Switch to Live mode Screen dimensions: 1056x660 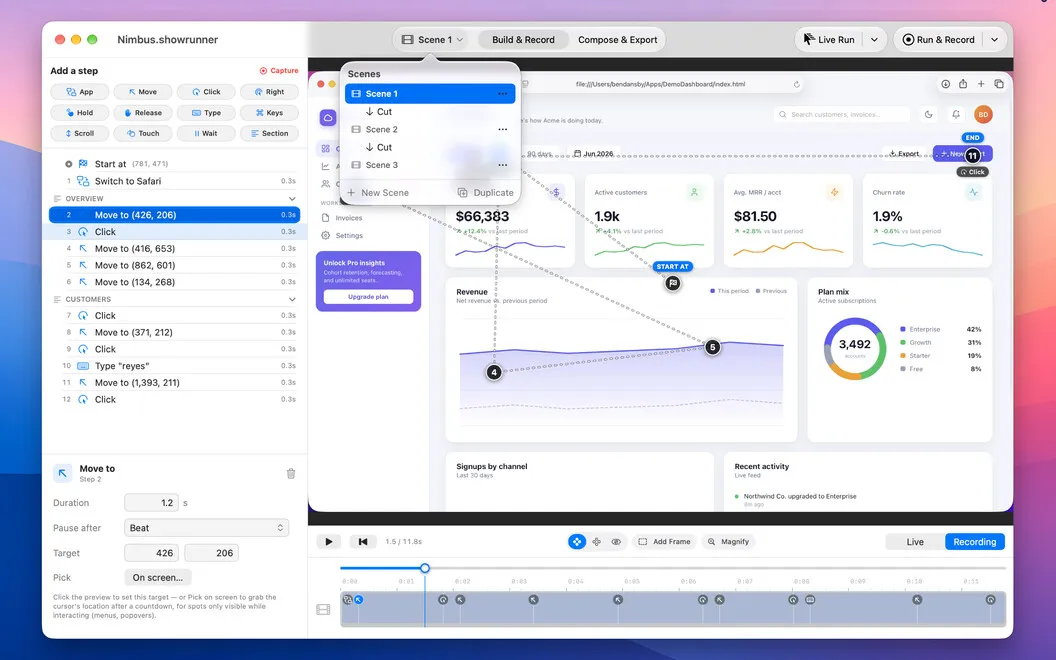[915, 541]
